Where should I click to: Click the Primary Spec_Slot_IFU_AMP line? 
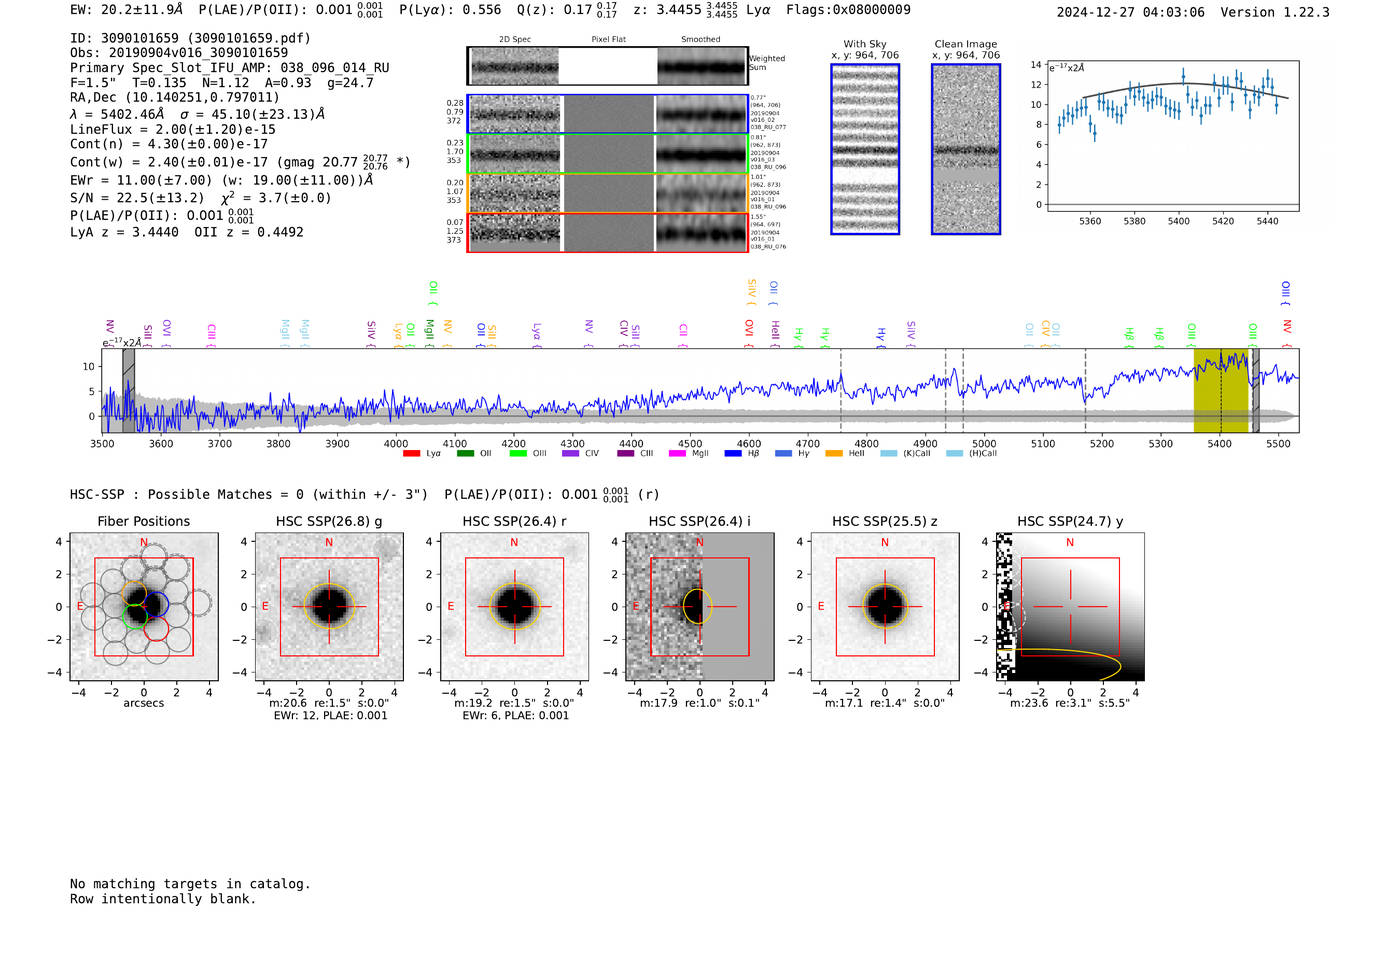click(230, 68)
